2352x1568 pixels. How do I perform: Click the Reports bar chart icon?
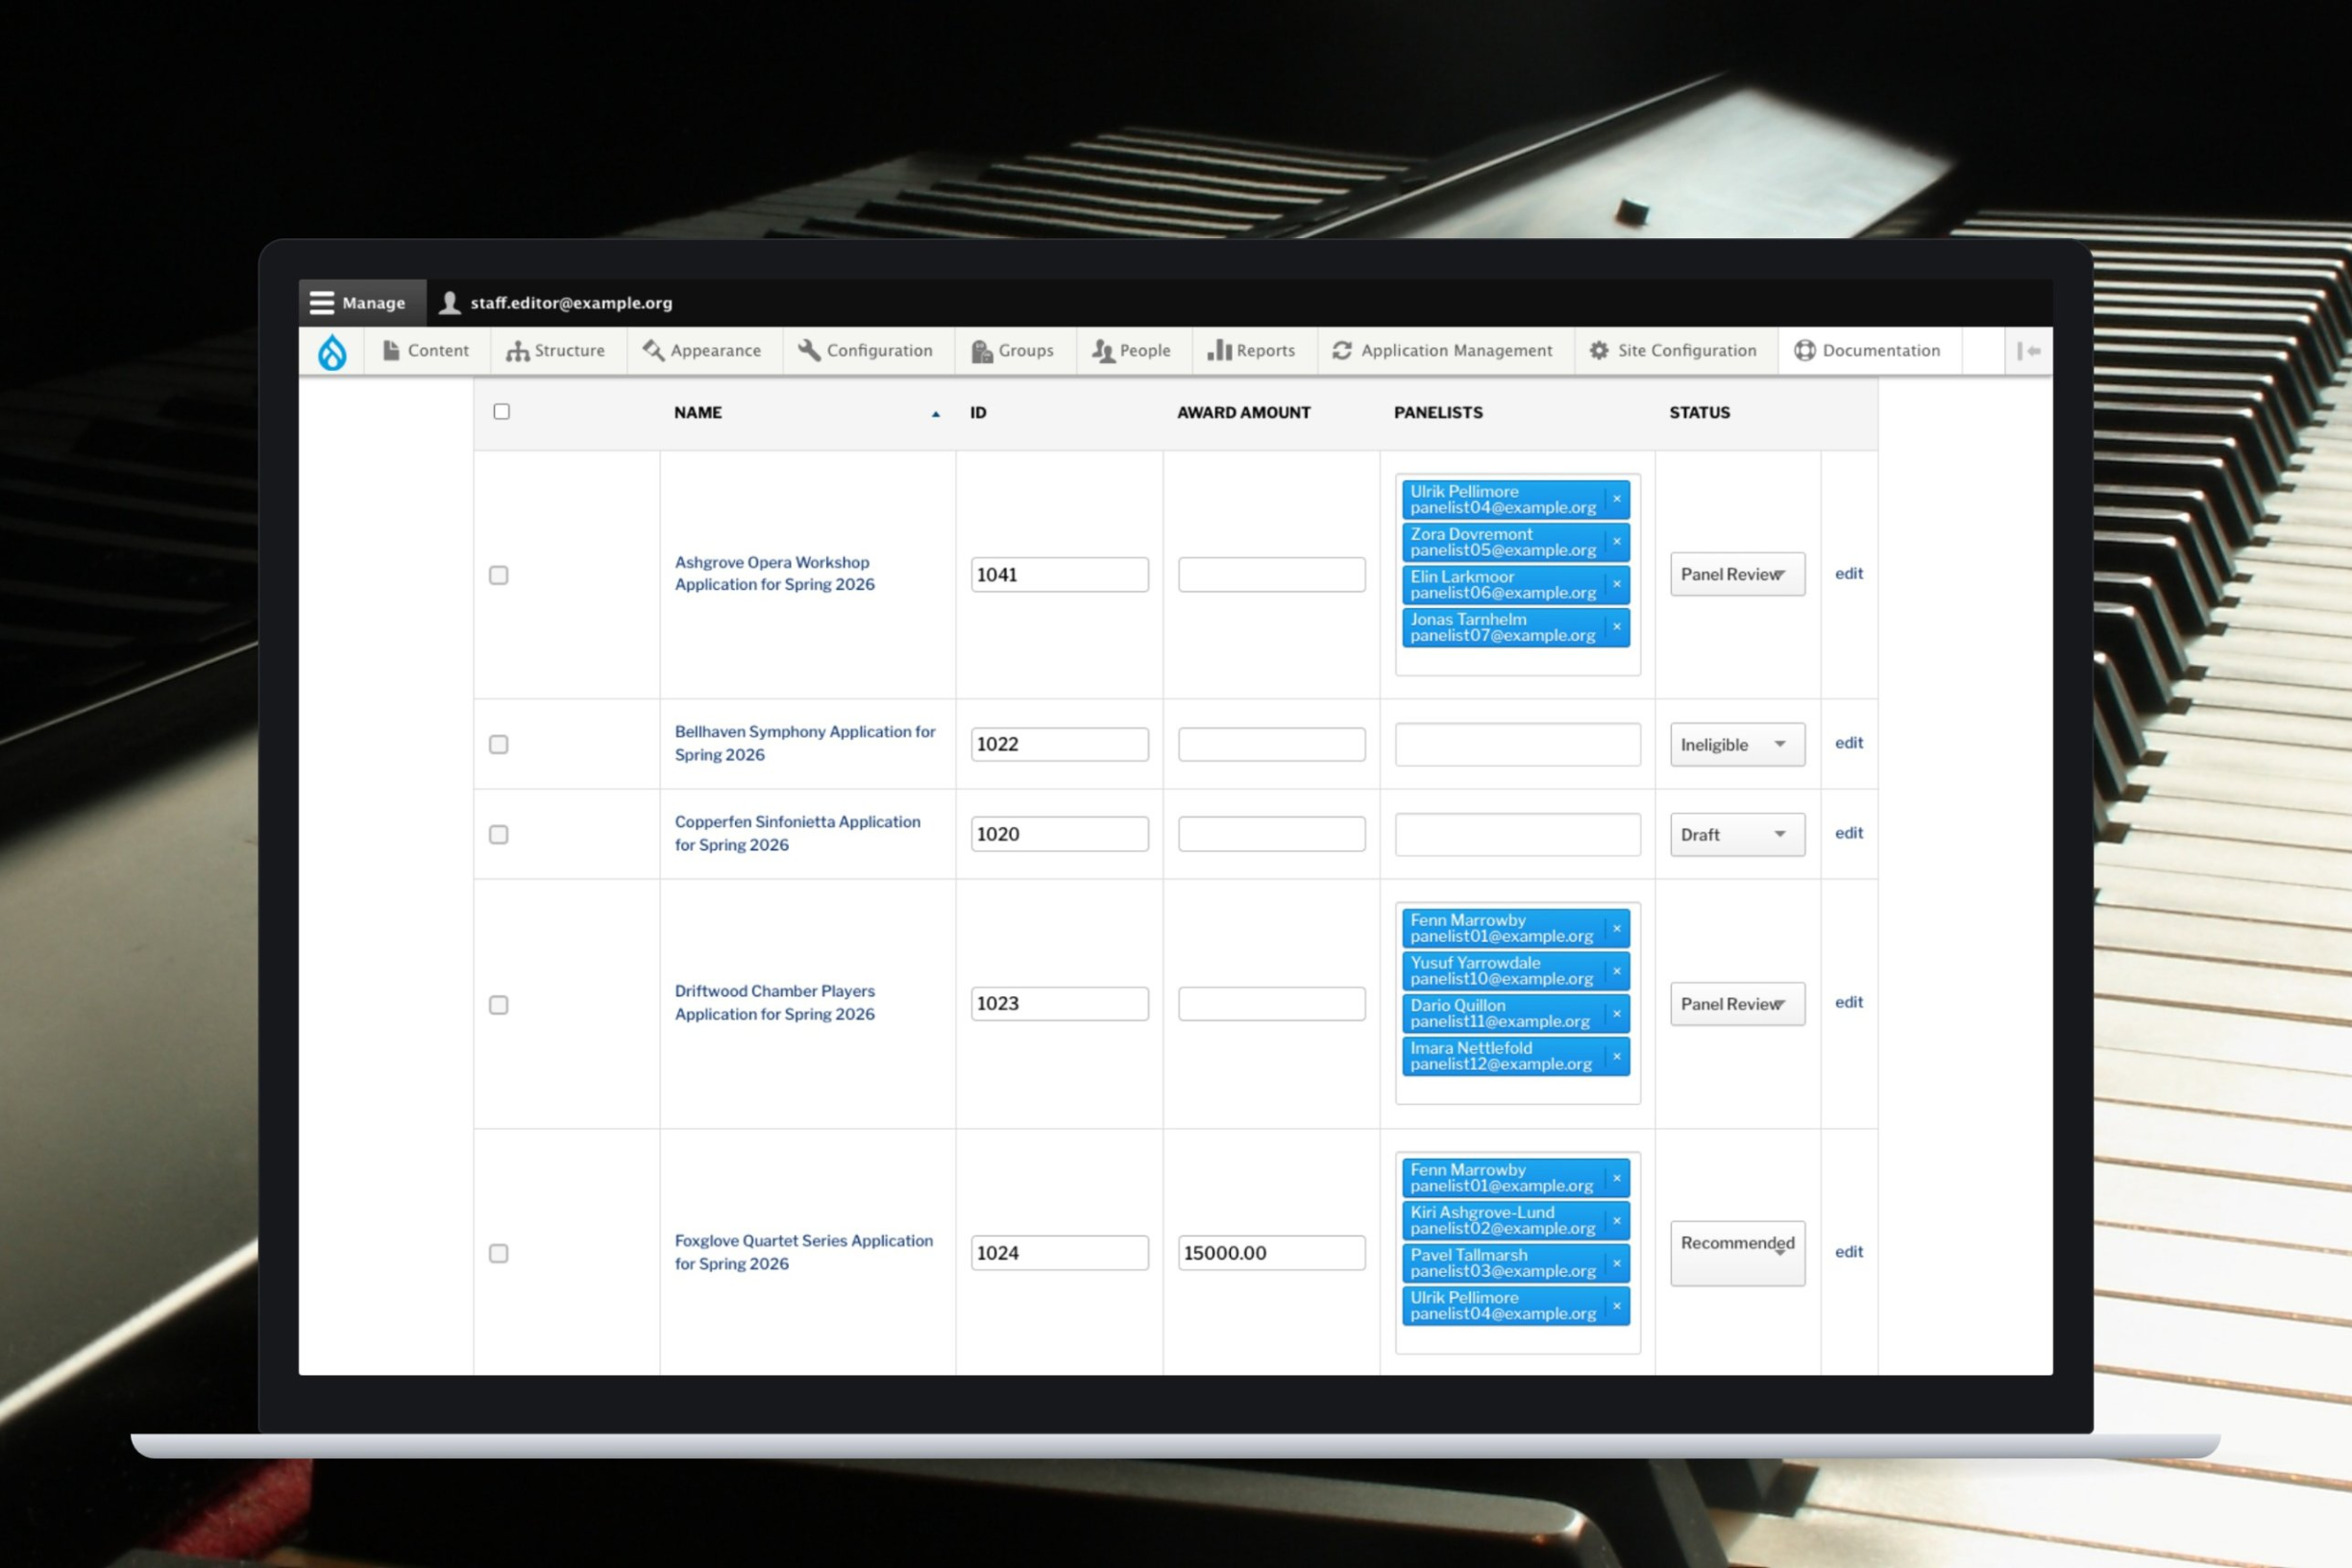point(1219,350)
